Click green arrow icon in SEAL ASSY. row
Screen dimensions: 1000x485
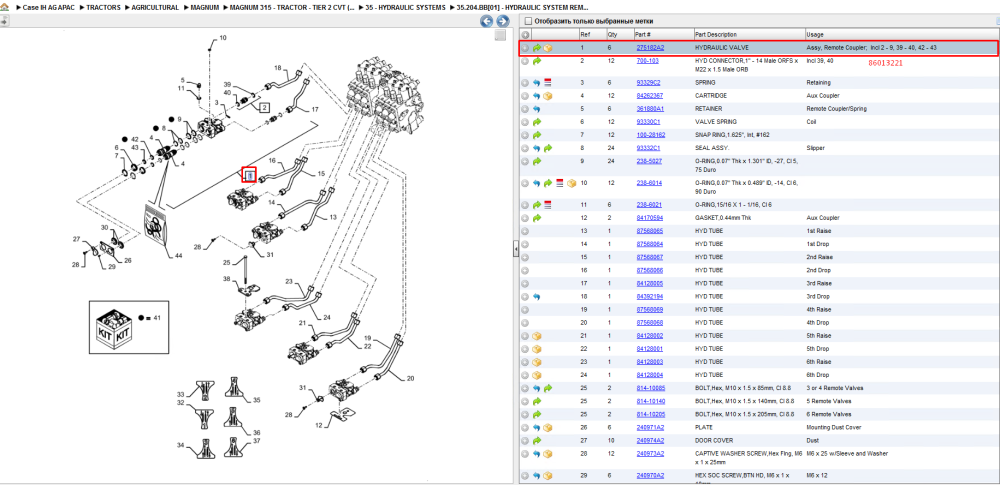coord(548,148)
